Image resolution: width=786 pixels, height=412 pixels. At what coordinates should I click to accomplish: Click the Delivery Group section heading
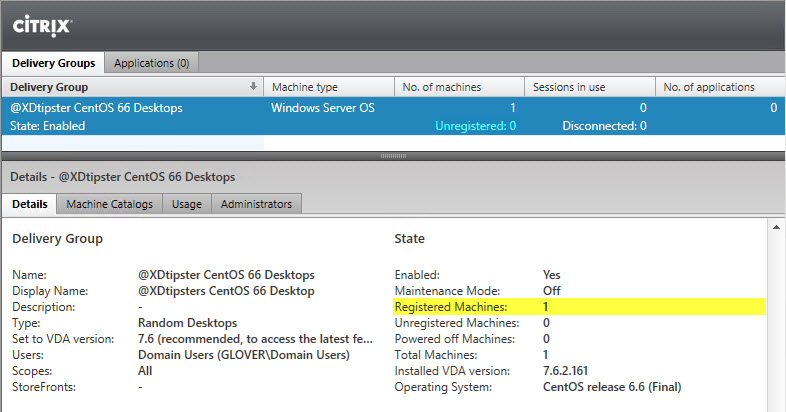click(58, 239)
